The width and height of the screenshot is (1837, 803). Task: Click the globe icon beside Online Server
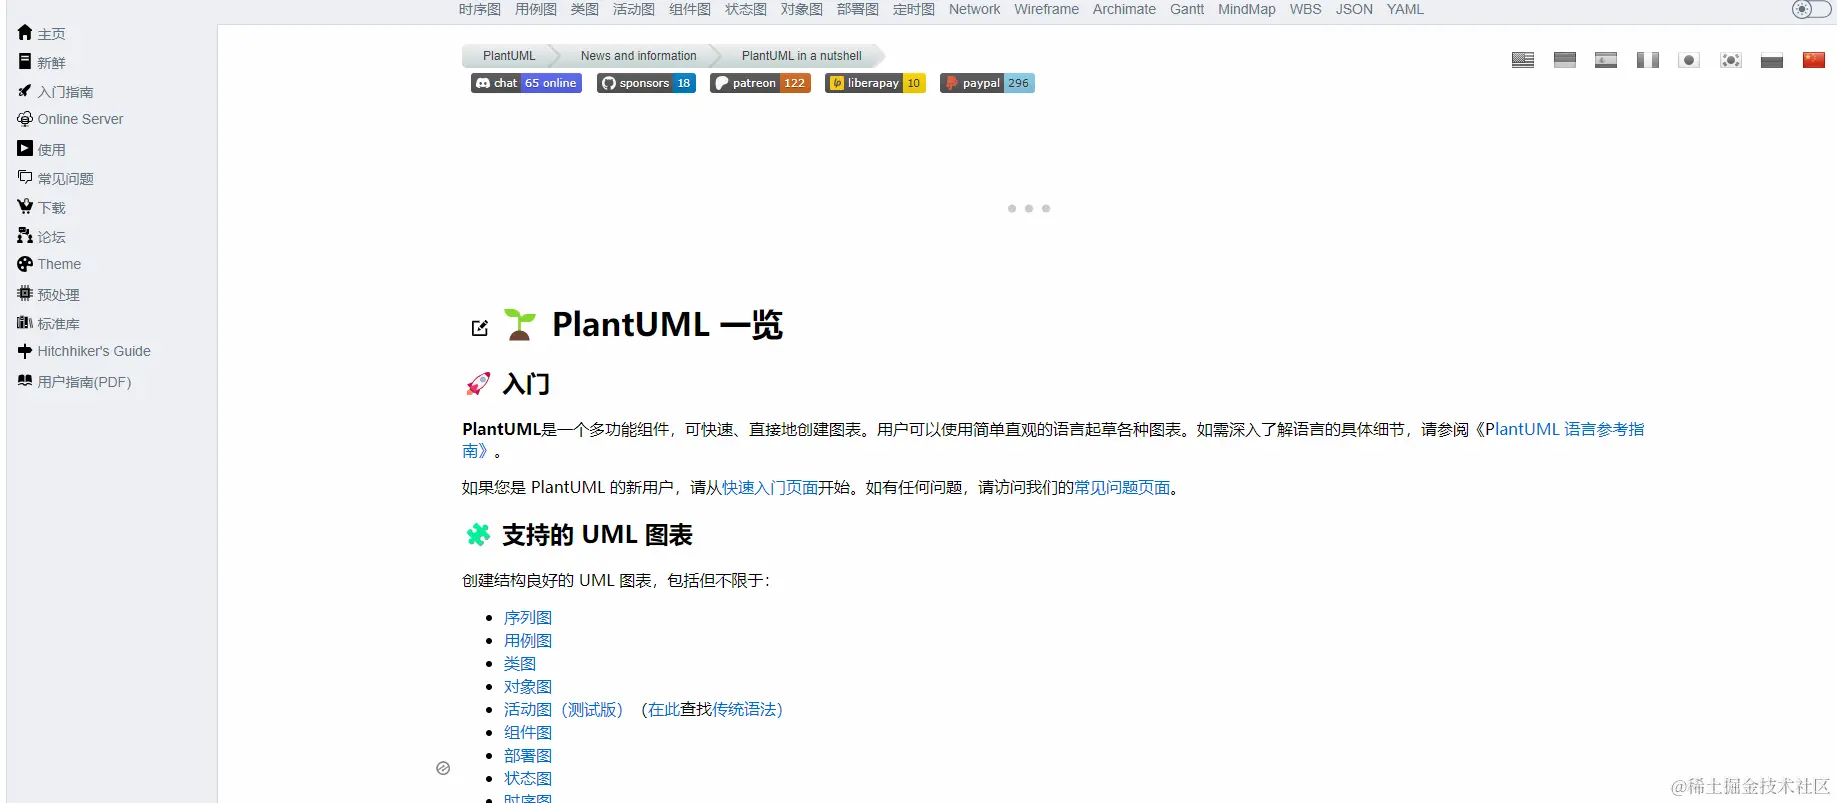pyautogui.click(x=25, y=119)
